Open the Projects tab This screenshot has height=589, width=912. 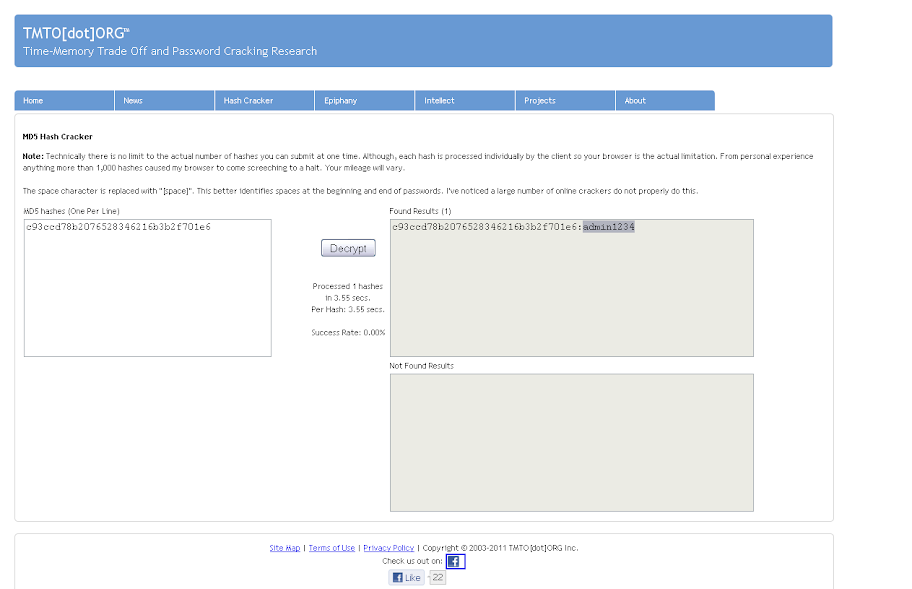tap(564, 101)
